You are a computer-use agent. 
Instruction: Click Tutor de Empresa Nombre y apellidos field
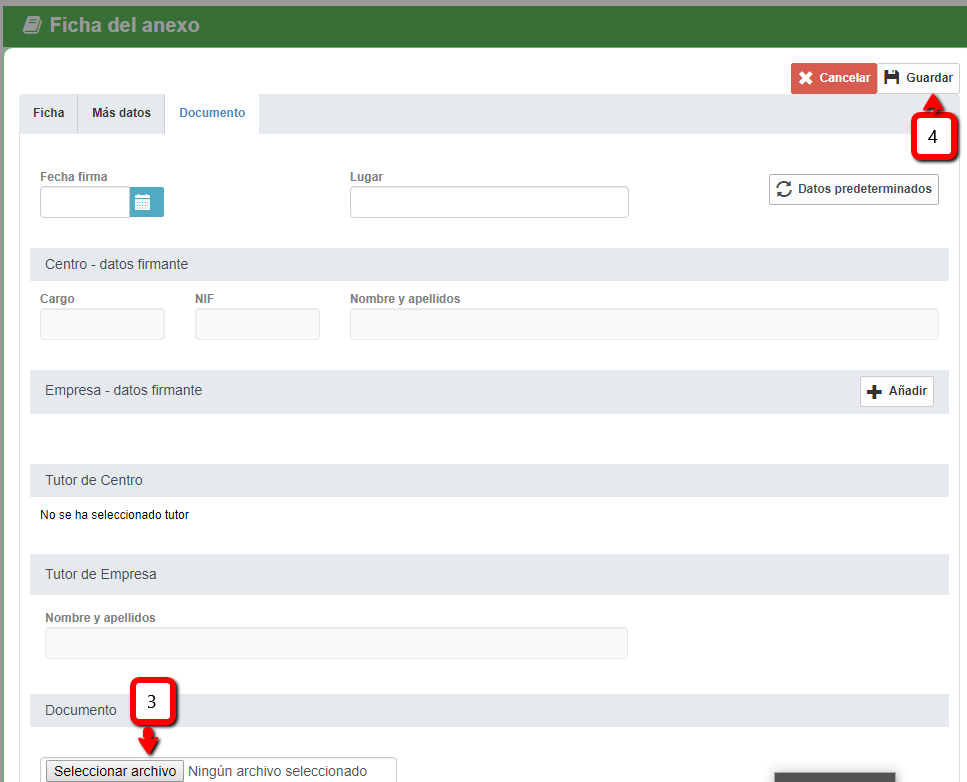(x=336, y=643)
